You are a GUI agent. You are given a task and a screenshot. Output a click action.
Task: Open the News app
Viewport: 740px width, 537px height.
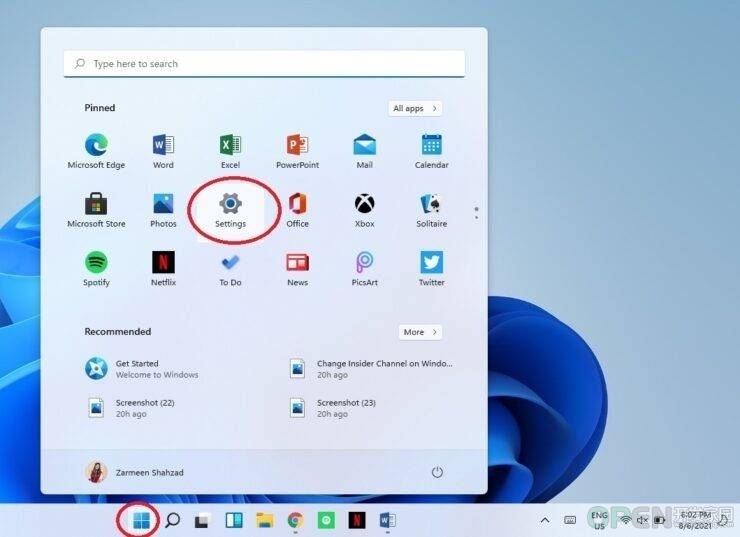tap(297, 268)
